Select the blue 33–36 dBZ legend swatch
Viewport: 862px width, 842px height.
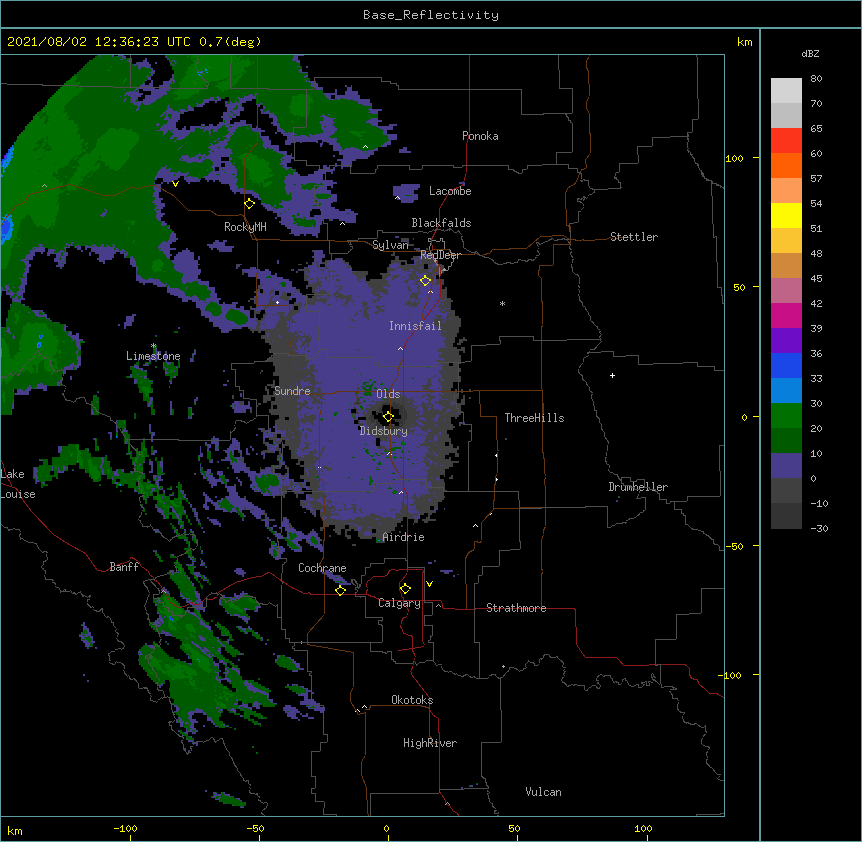pos(786,365)
